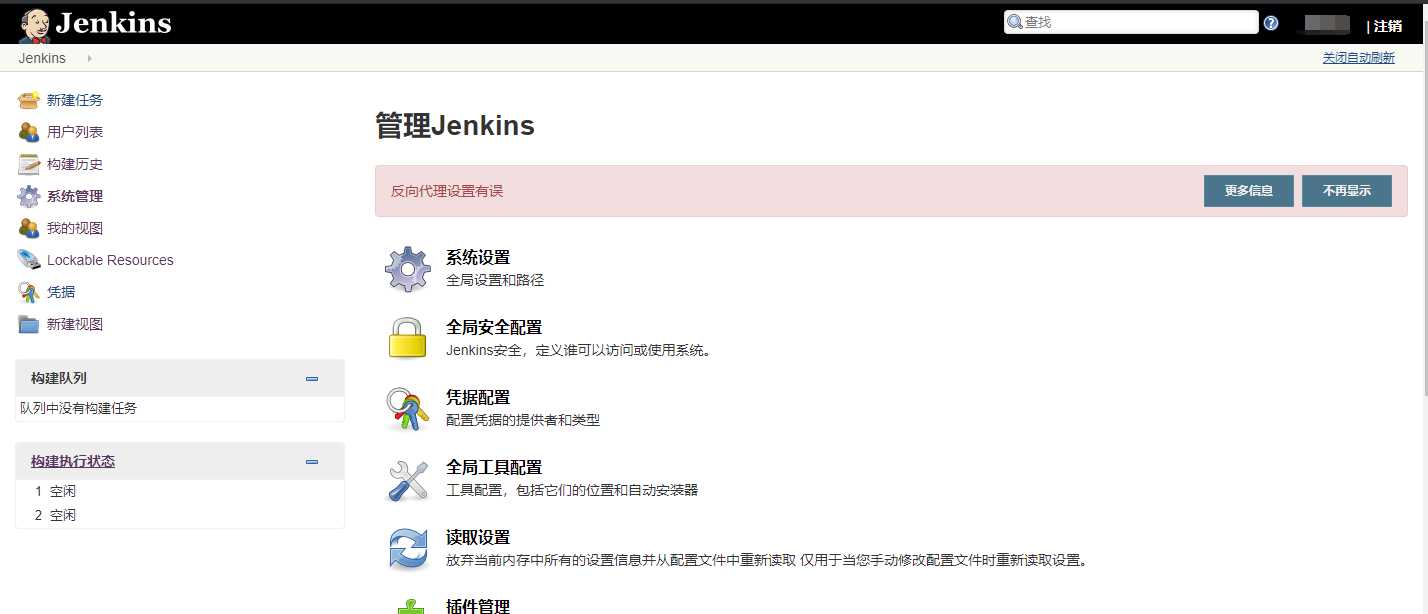Click the 更多信息 button
The height and width of the screenshot is (614, 1428).
(1249, 191)
